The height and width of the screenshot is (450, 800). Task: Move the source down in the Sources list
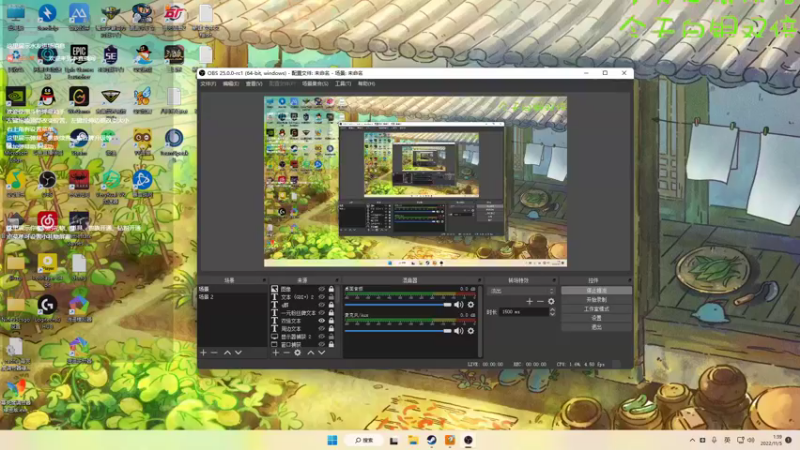tap(321, 353)
